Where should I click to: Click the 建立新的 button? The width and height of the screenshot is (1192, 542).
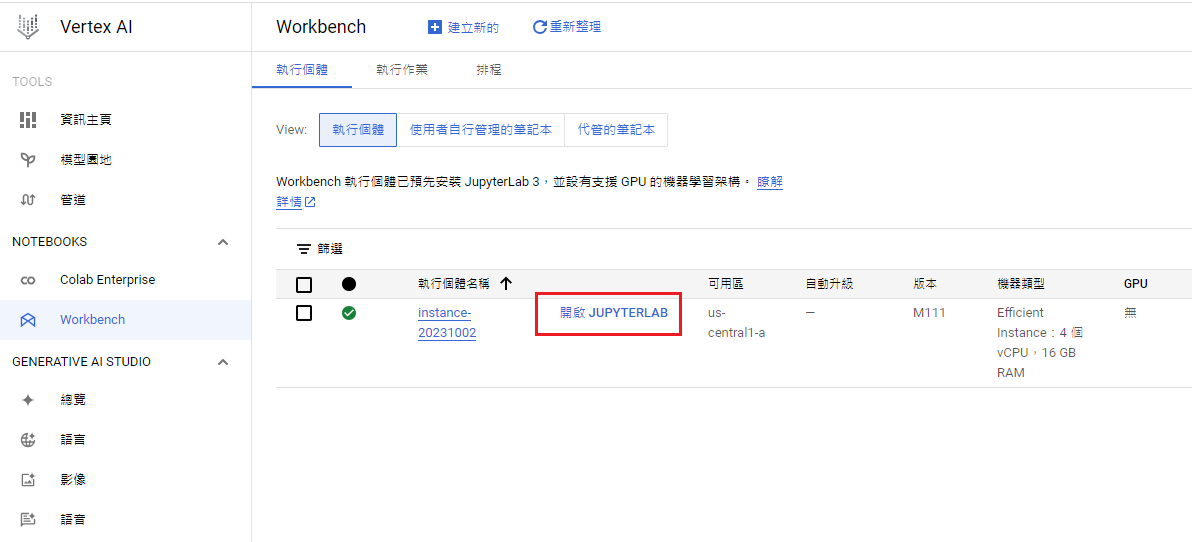[463, 27]
